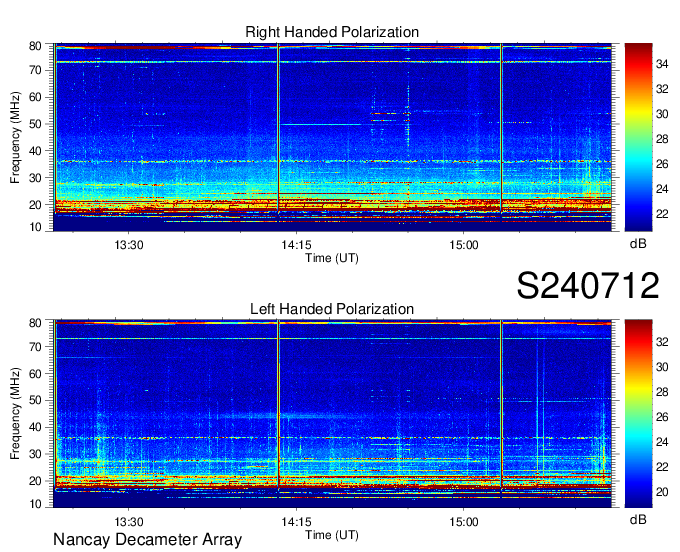
Task: Click Frequency (MHz) axis label of Right Handed plot
Action: (15, 137)
